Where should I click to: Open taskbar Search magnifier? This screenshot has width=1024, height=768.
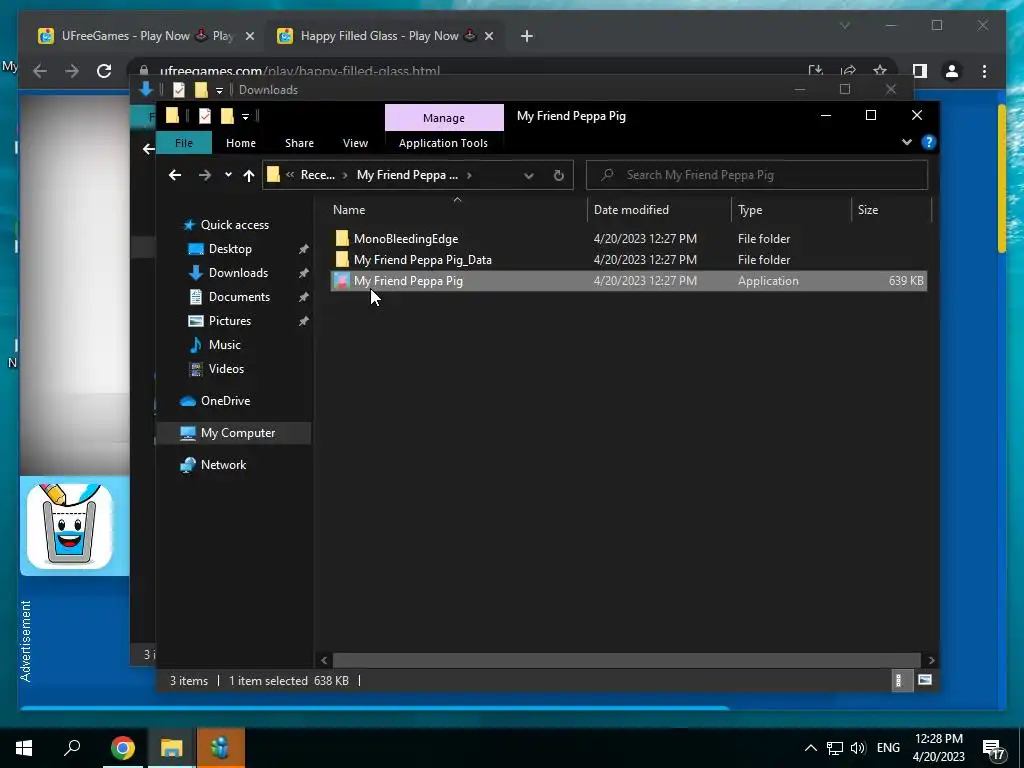[72, 747]
